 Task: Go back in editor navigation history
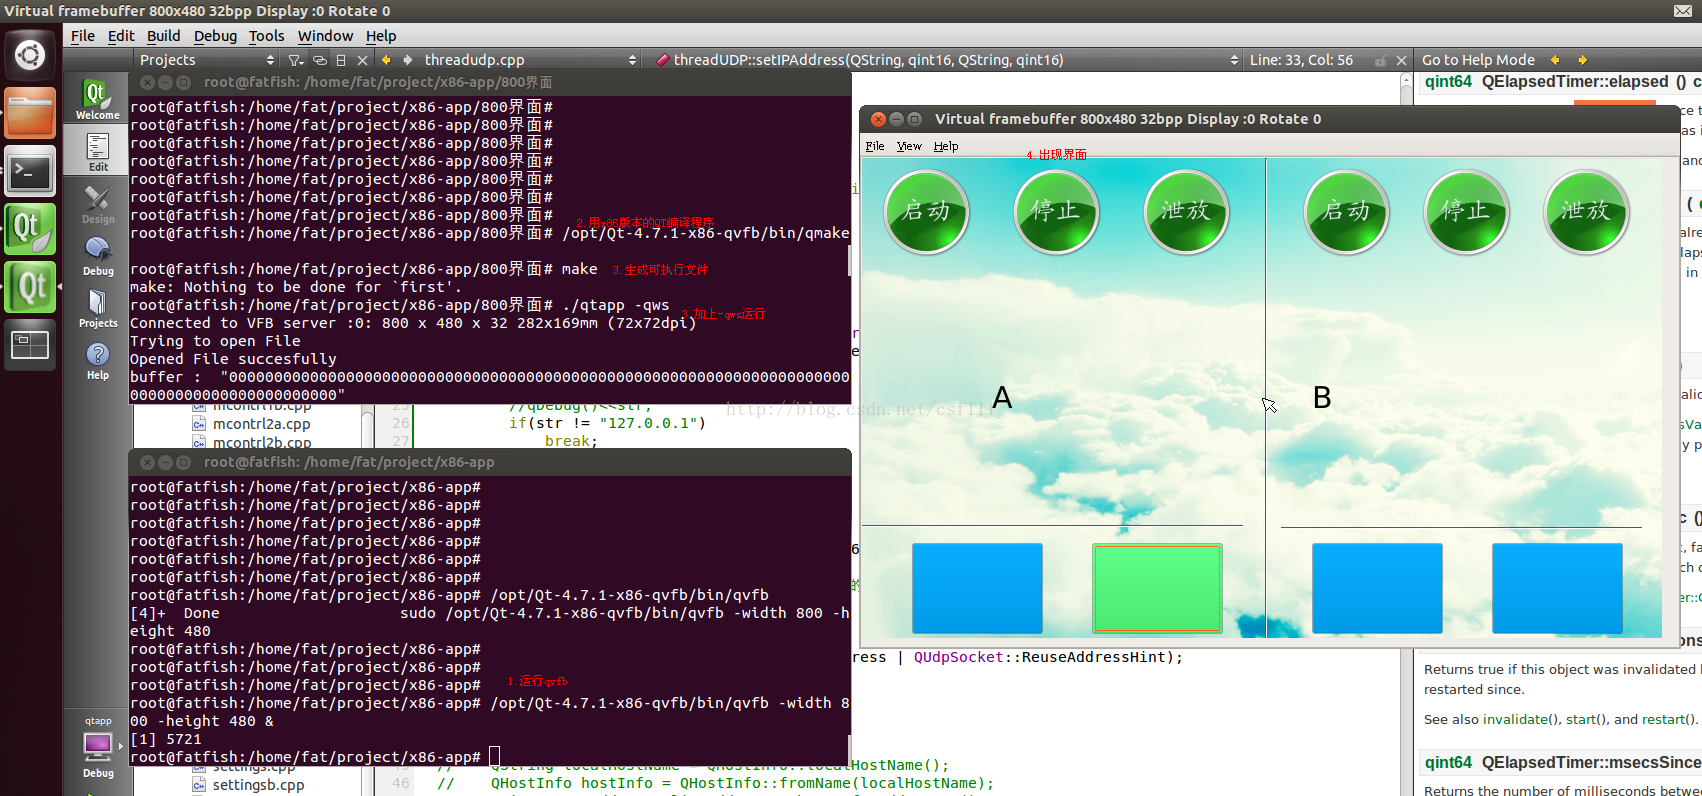386,60
